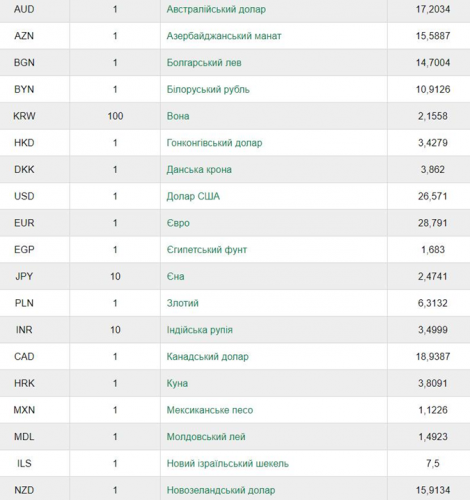Screen dimensions: 470x500
Task: Open the Австралійський долар link
Action: coord(216,9)
